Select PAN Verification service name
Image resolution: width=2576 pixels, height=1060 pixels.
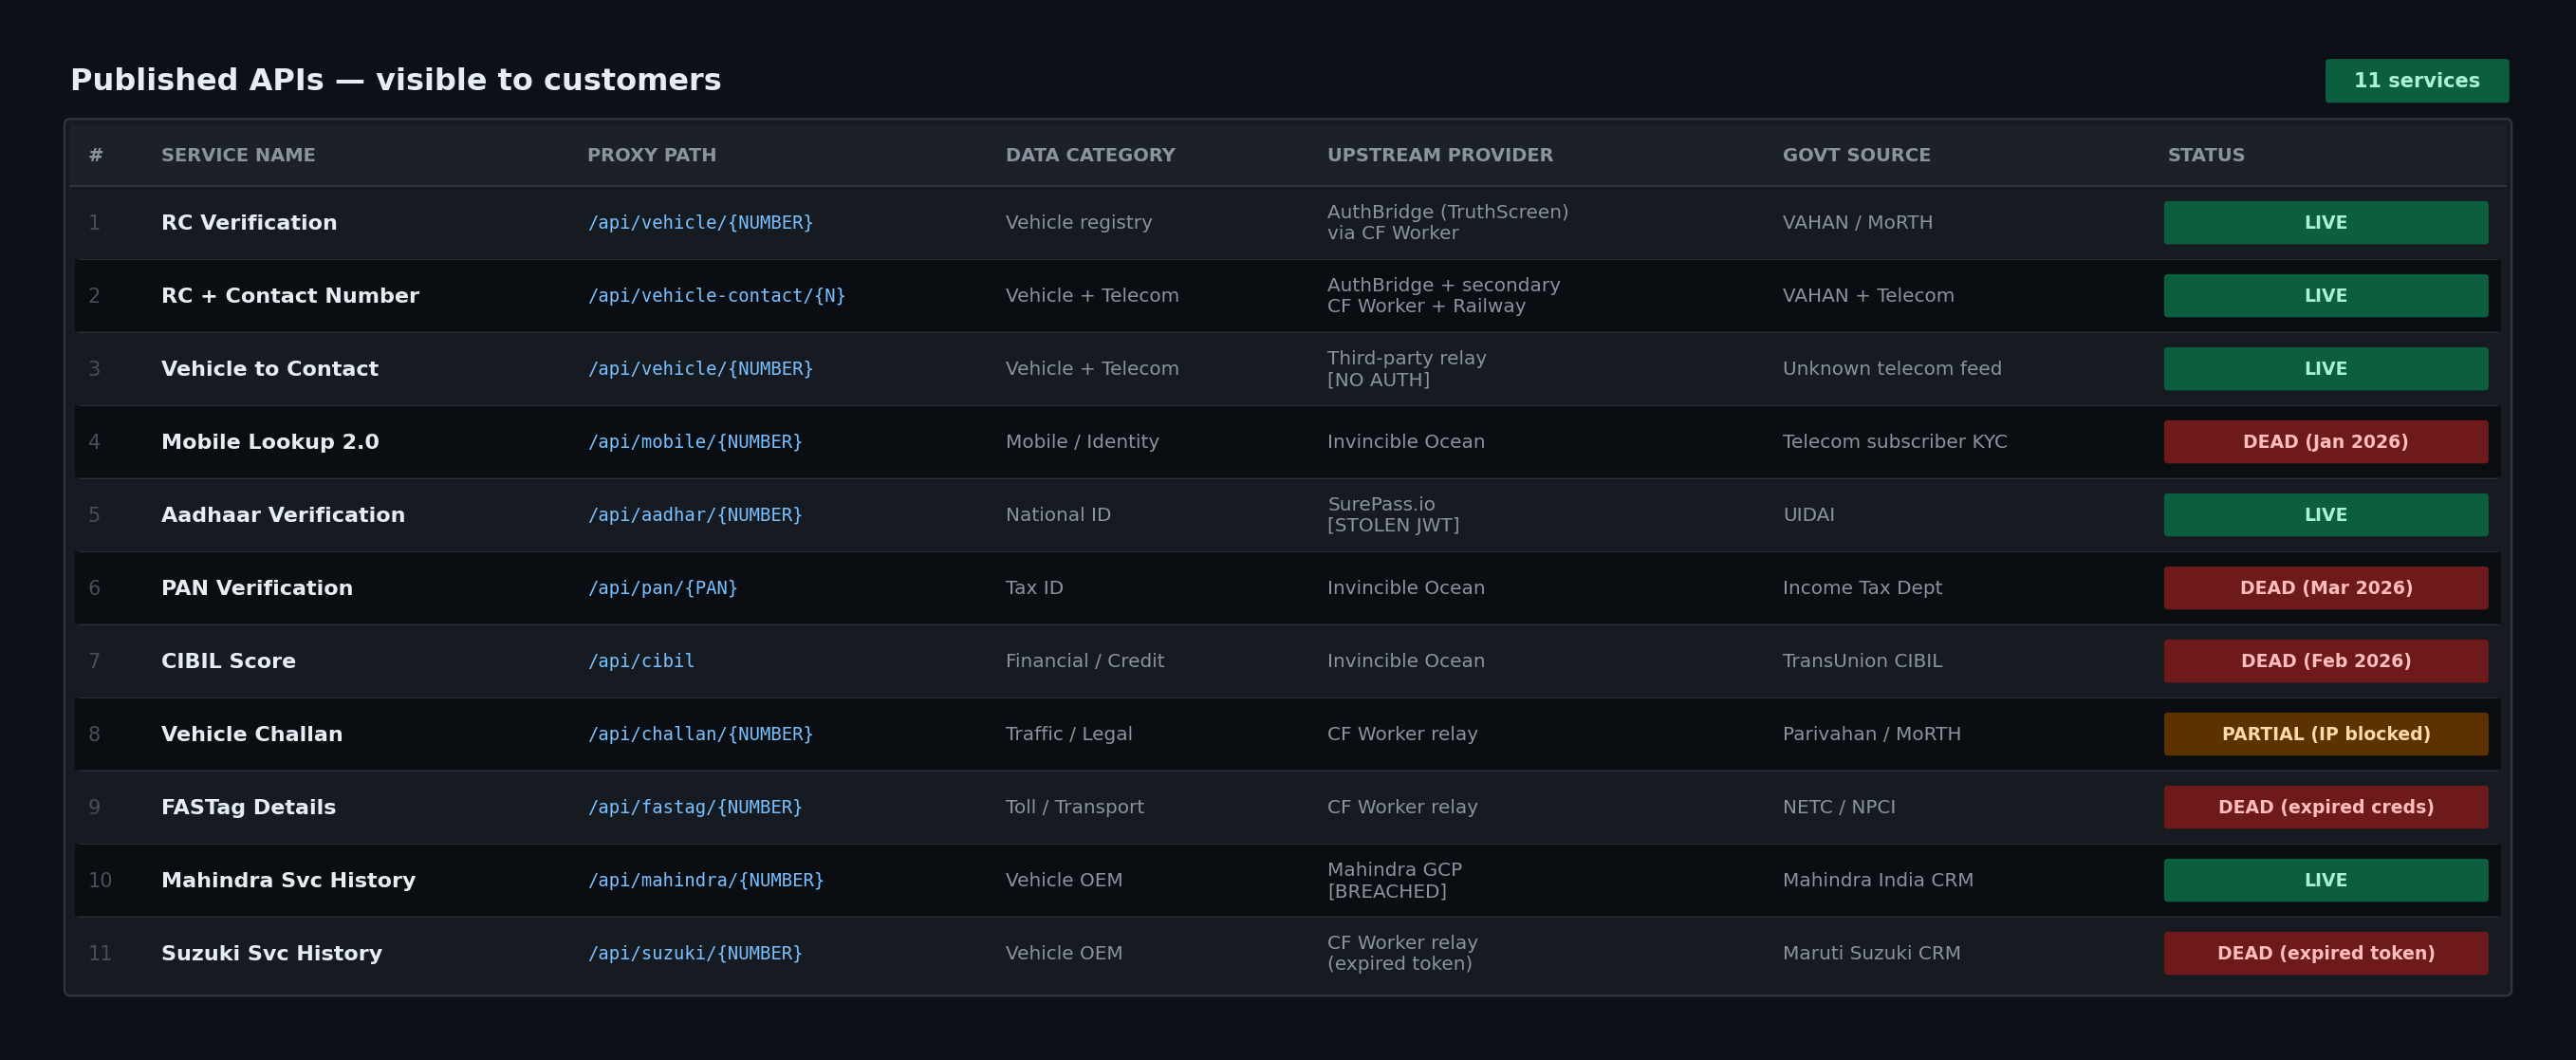click(x=257, y=588)
